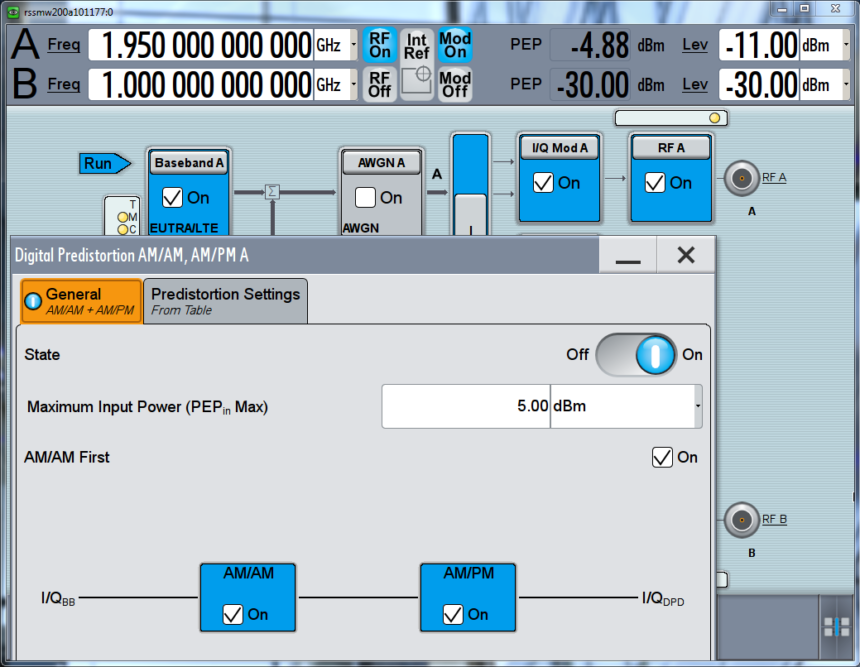The height and width of the screenshot is (667, 860).
Task: Click the small white tab below RF B
Action: click(x=722, y=580)
